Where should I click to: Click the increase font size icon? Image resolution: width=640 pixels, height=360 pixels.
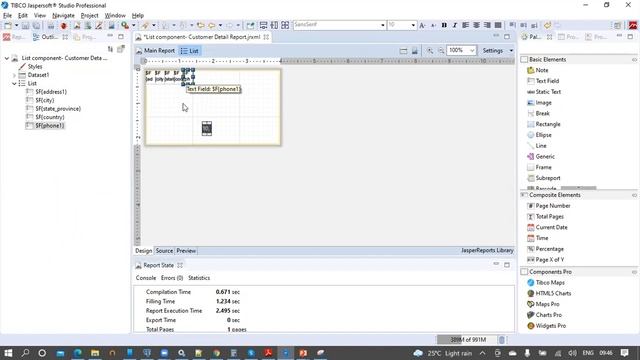click(x=422, y=25)
